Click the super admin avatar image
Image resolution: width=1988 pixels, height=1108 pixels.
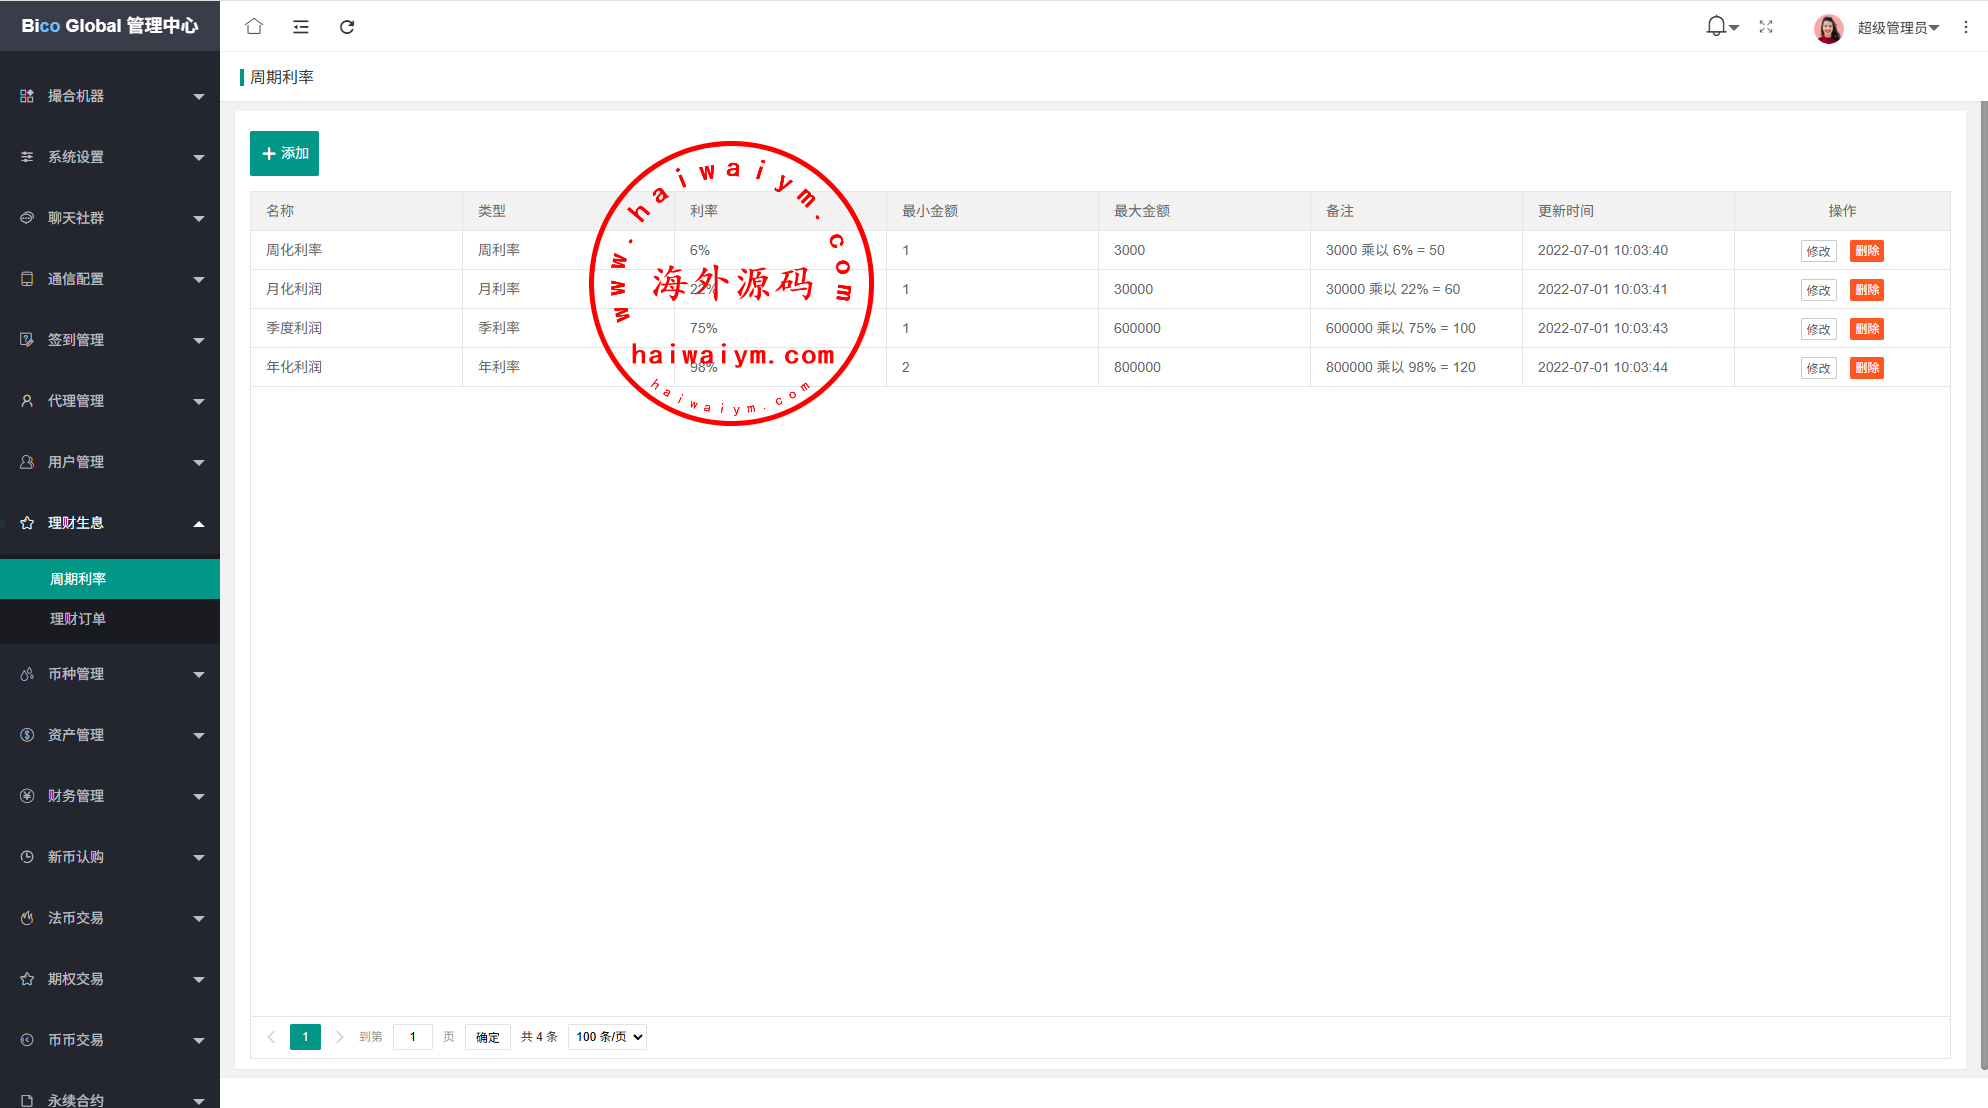(1828, 28)
